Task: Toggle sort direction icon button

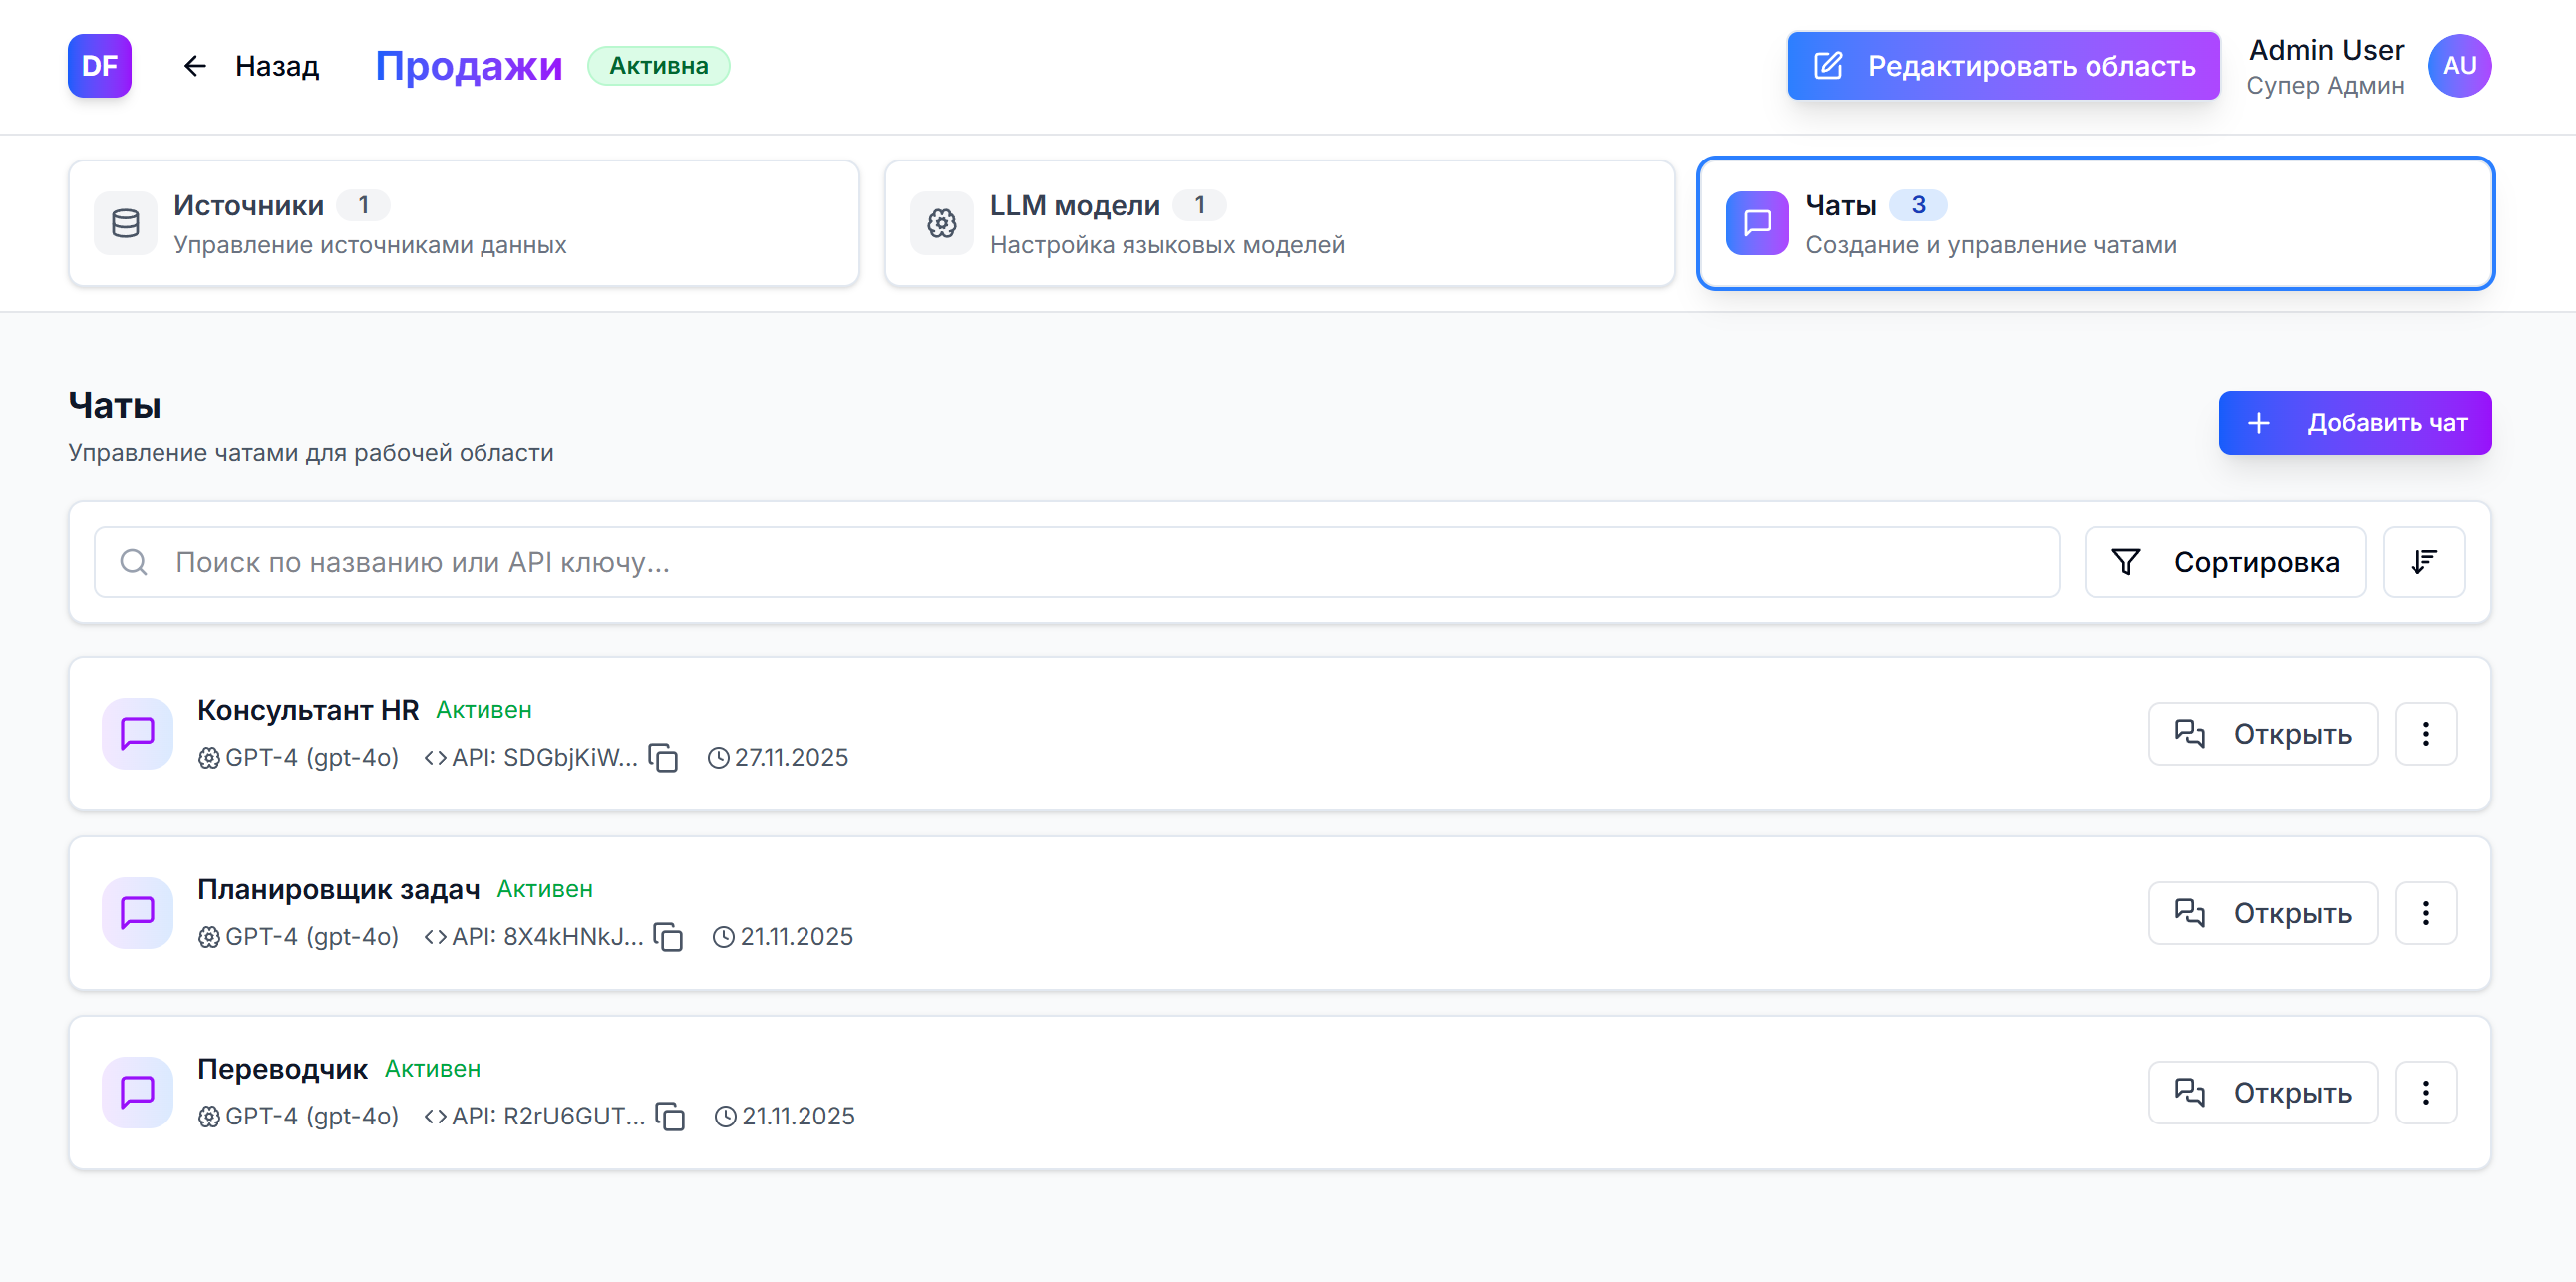Action: tap(2423, 562)
